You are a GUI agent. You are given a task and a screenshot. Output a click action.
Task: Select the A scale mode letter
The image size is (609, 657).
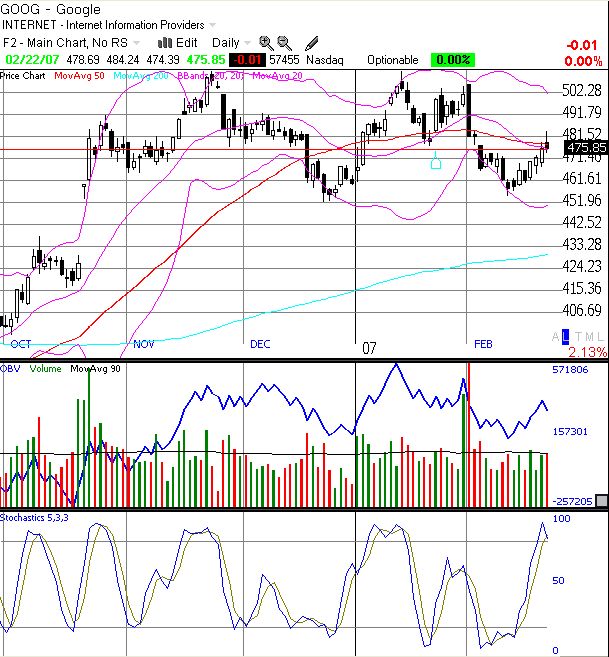click(556, 336)
